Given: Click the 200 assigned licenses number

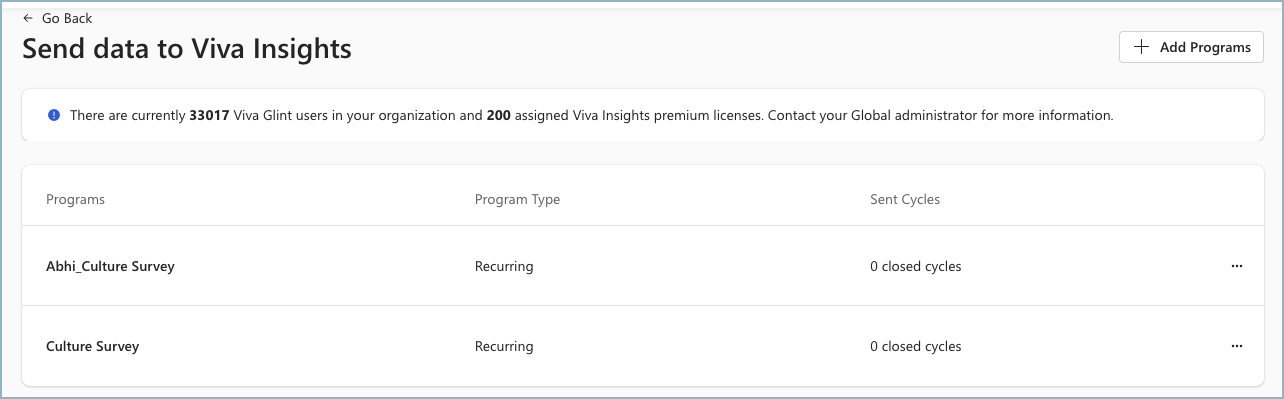Looking at the screenshot, I should coord(499,116).
